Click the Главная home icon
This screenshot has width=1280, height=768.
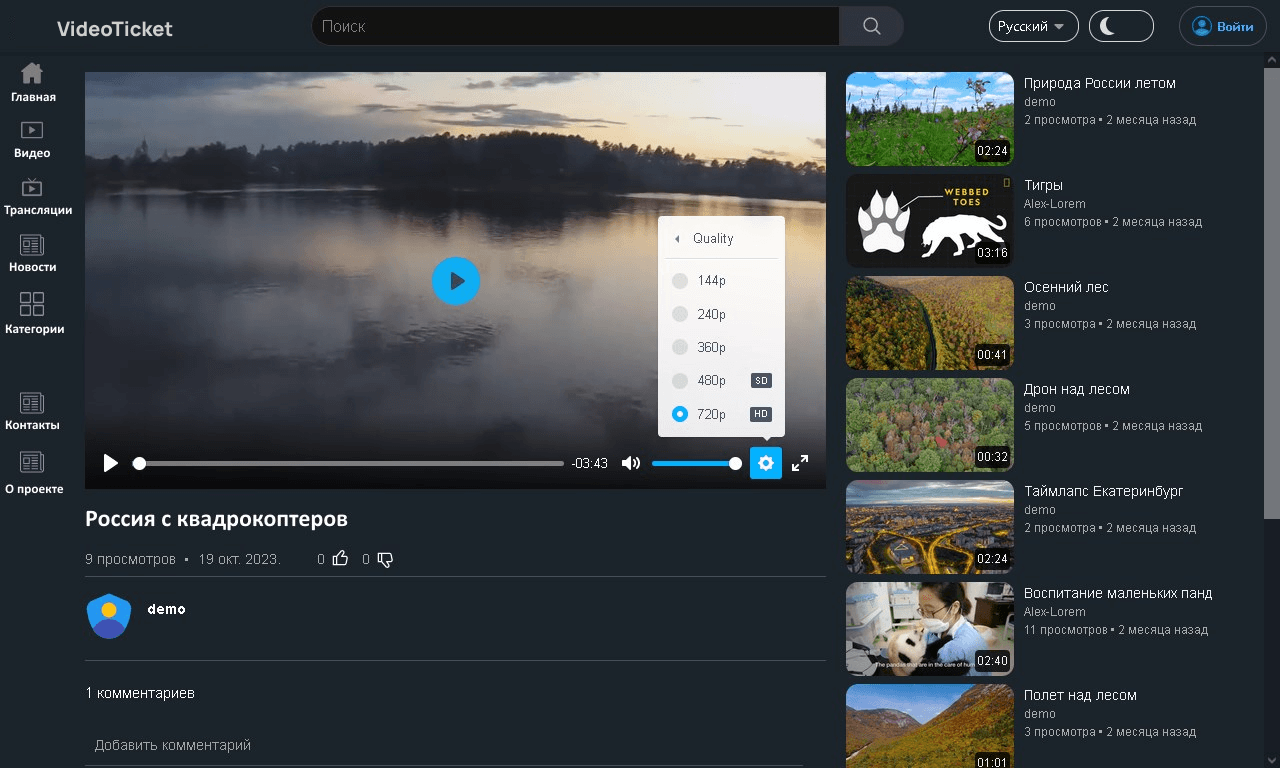(x=32, y=82)
